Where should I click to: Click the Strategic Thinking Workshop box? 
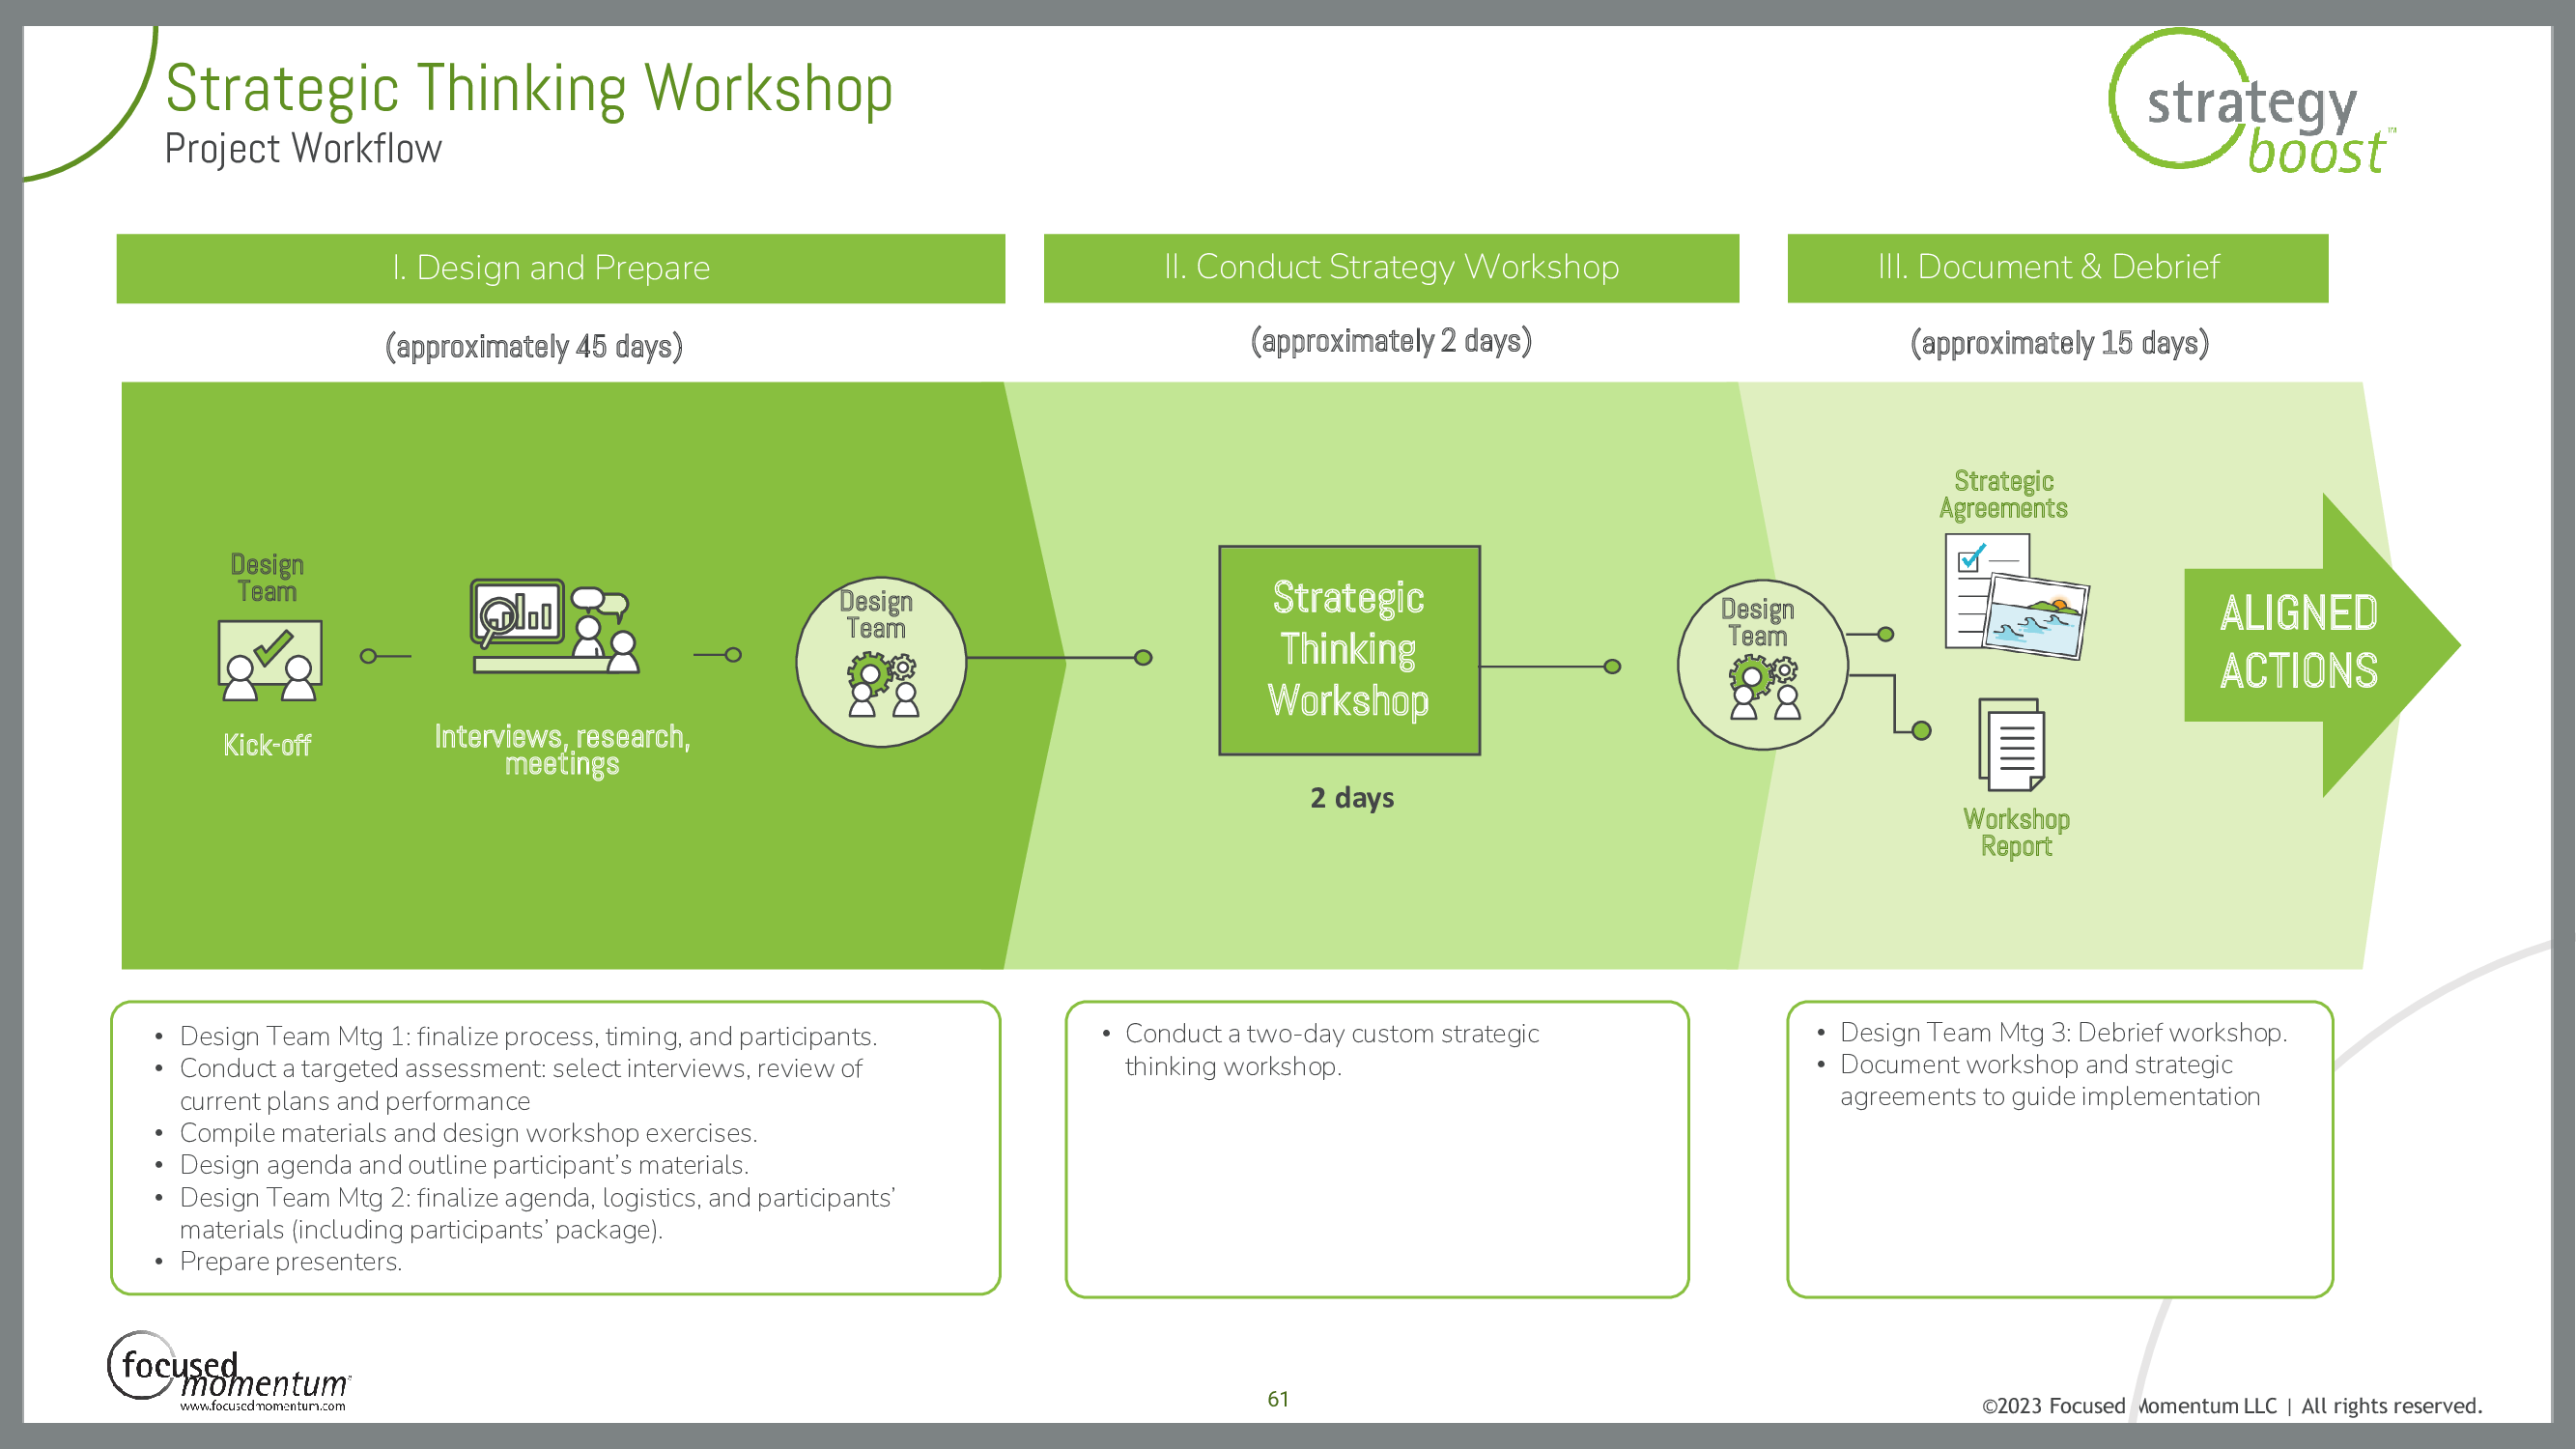click(x=1350, y=650)
